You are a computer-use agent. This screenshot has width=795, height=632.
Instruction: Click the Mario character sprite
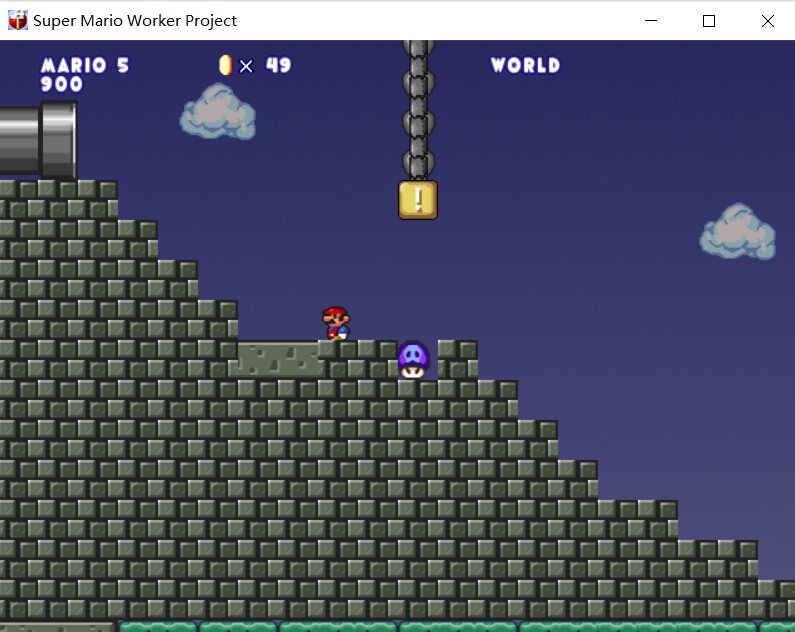336,323
